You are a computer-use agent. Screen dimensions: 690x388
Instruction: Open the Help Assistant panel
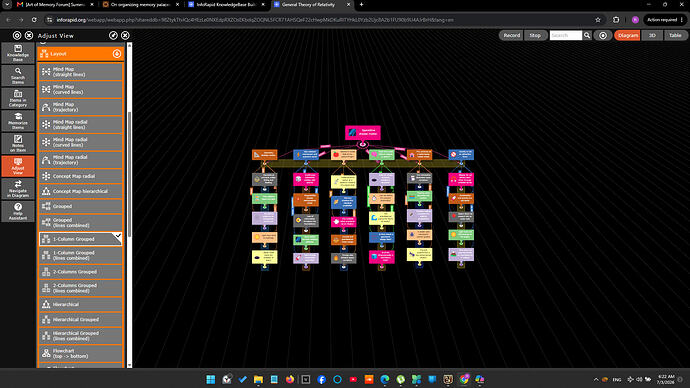[18, 212]
